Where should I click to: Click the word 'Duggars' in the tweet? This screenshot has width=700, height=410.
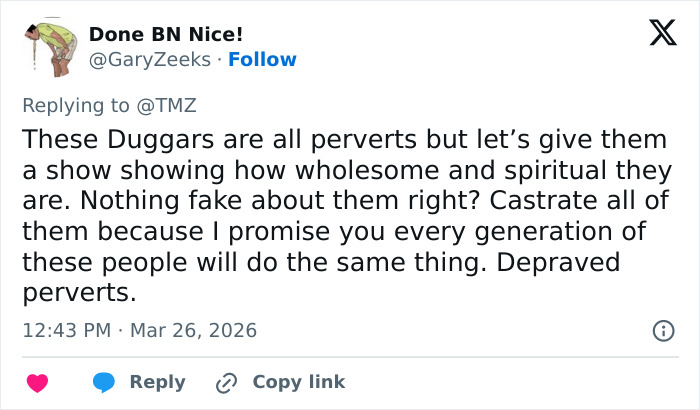point(131,138)
